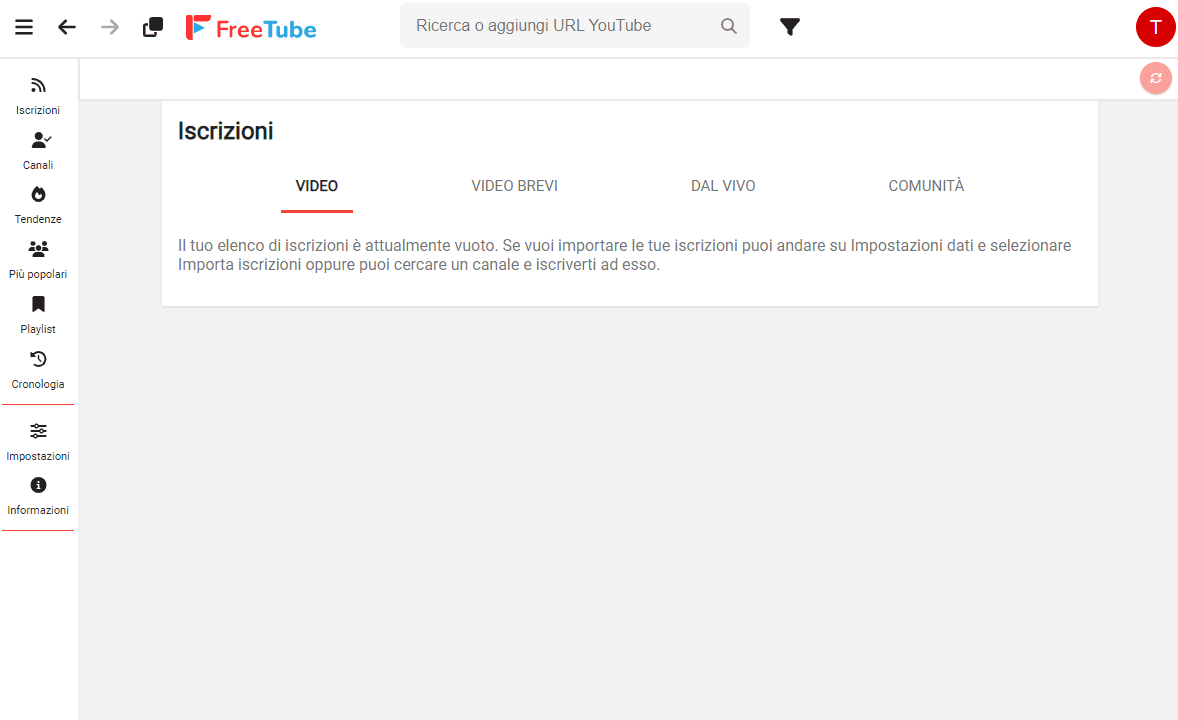Viewport: 1178px width, 720px height.
Task: Open a new window via the duplicate icon
Action: 153,27
